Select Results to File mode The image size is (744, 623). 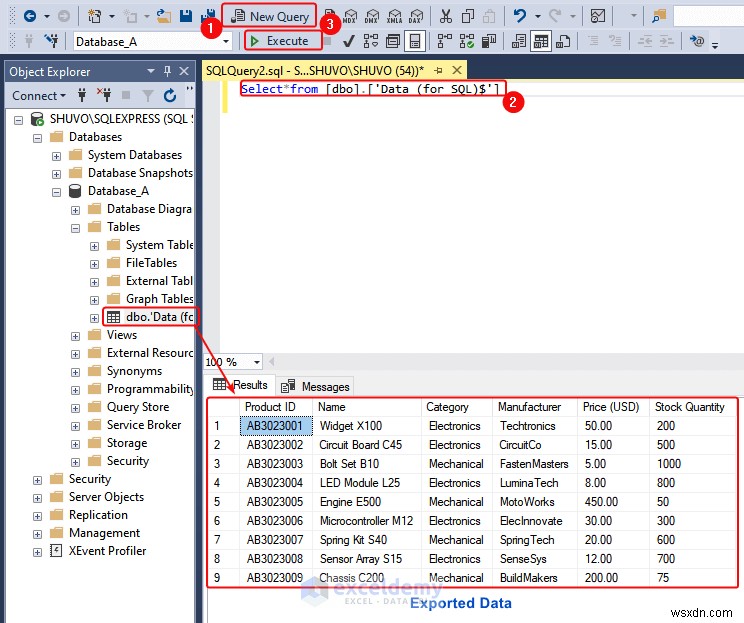click(x=563, y=41)
